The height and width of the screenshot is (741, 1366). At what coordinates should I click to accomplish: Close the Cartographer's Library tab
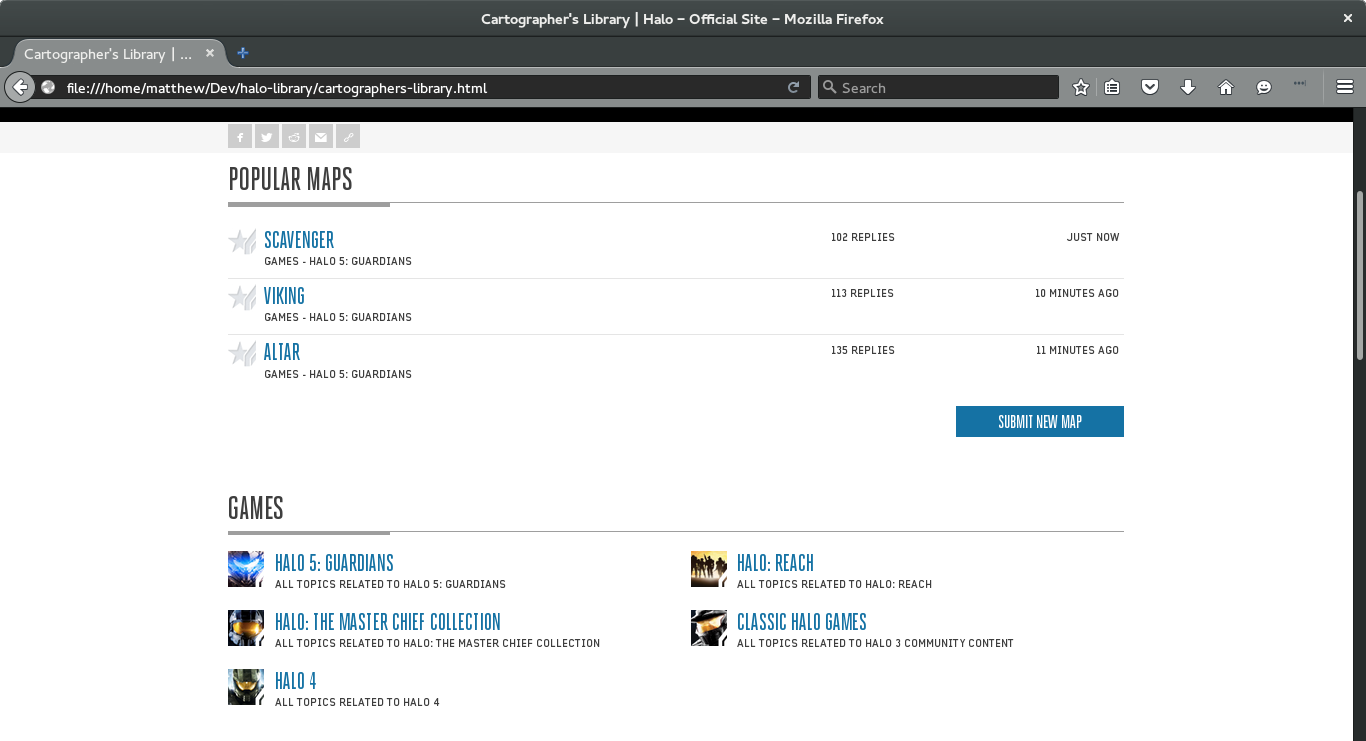[210, 53]
